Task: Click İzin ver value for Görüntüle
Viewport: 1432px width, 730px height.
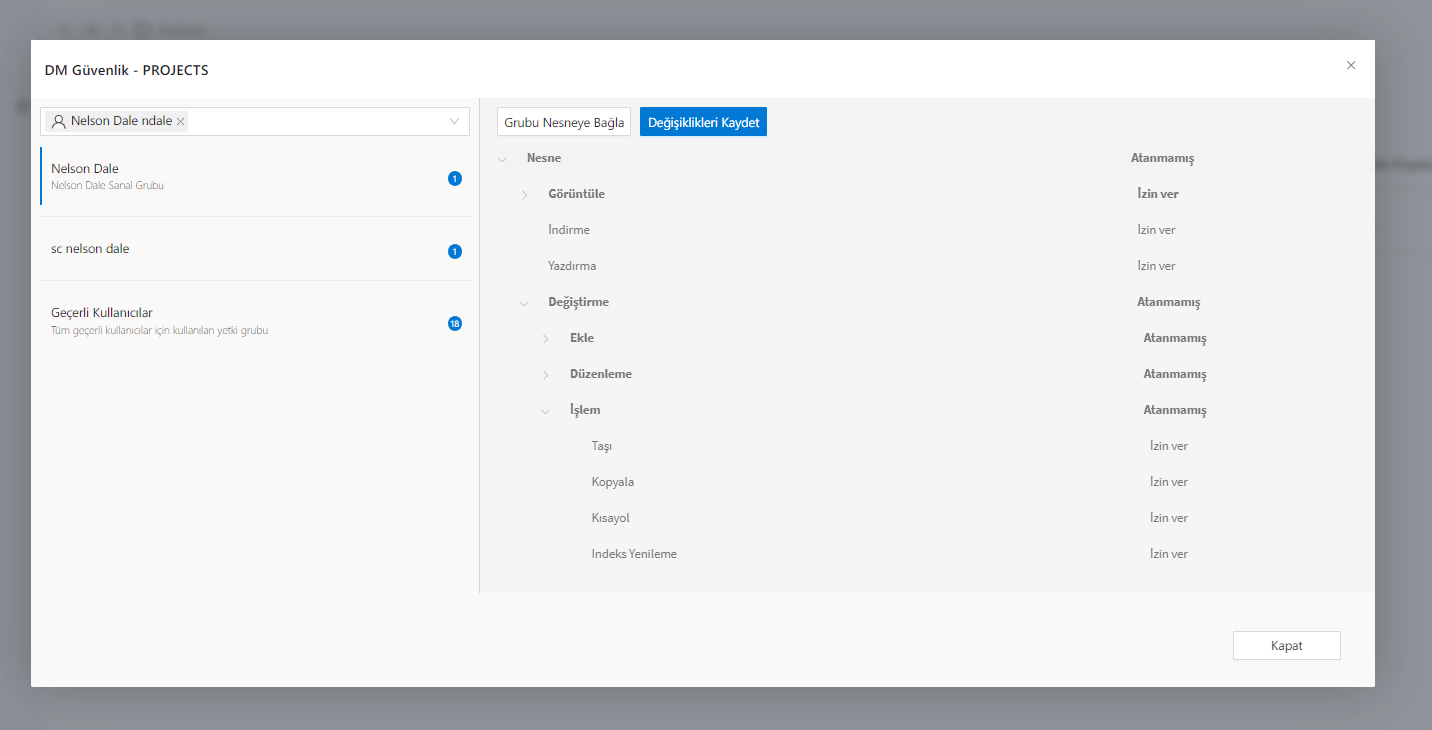Action: pos(1158,194)
